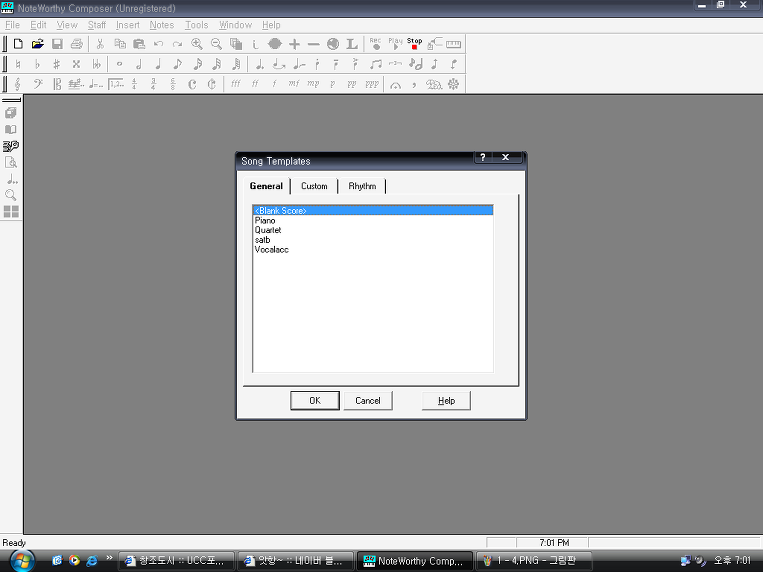Switch to the Rhythm tab
Image resolution: width=763 pixels, height=572 pixels.
tap(362, 186)
